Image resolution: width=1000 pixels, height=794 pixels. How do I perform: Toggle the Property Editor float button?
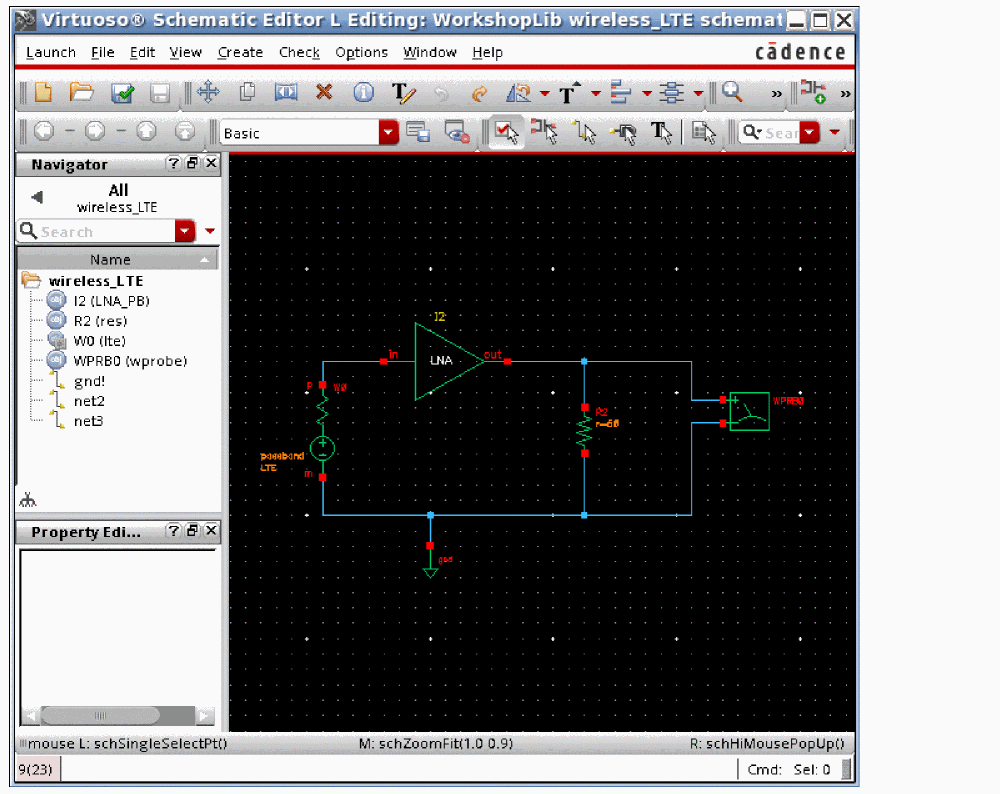pos(193,532)
